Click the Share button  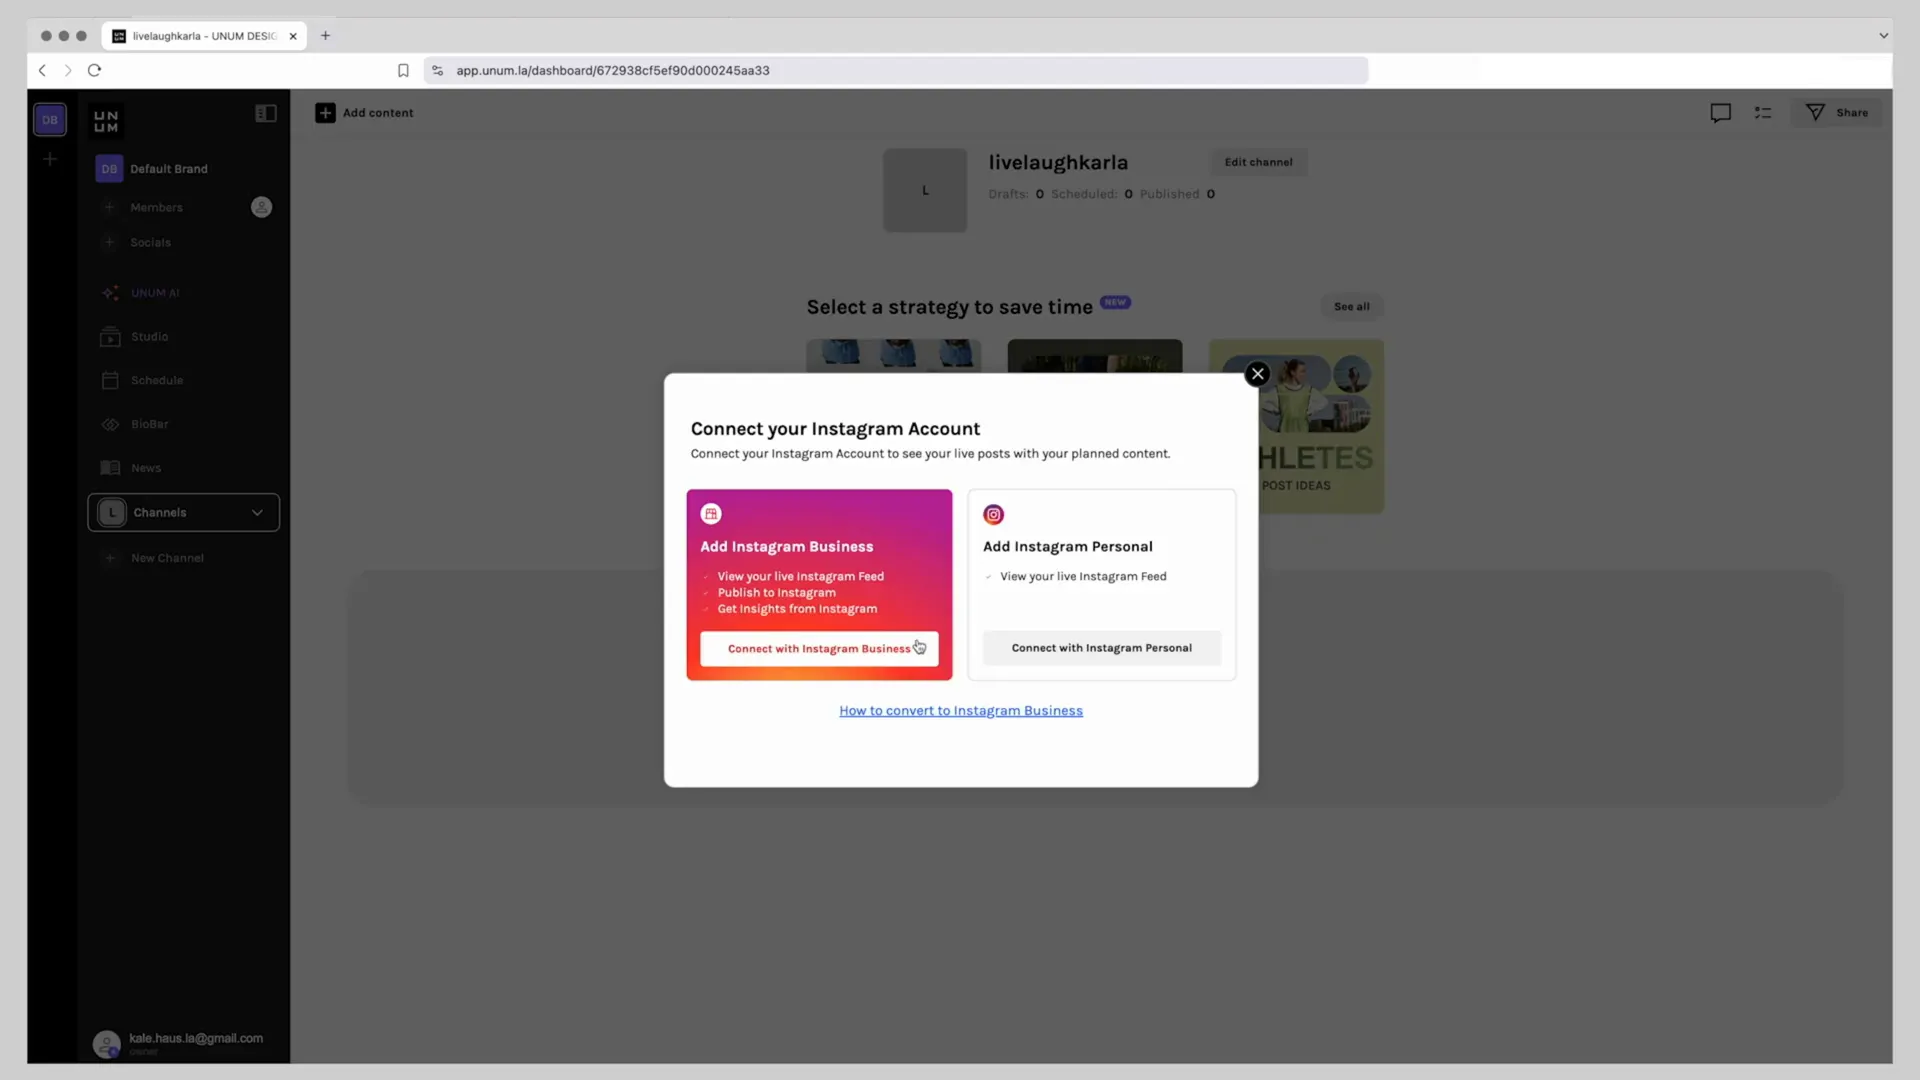point(1837,113)
